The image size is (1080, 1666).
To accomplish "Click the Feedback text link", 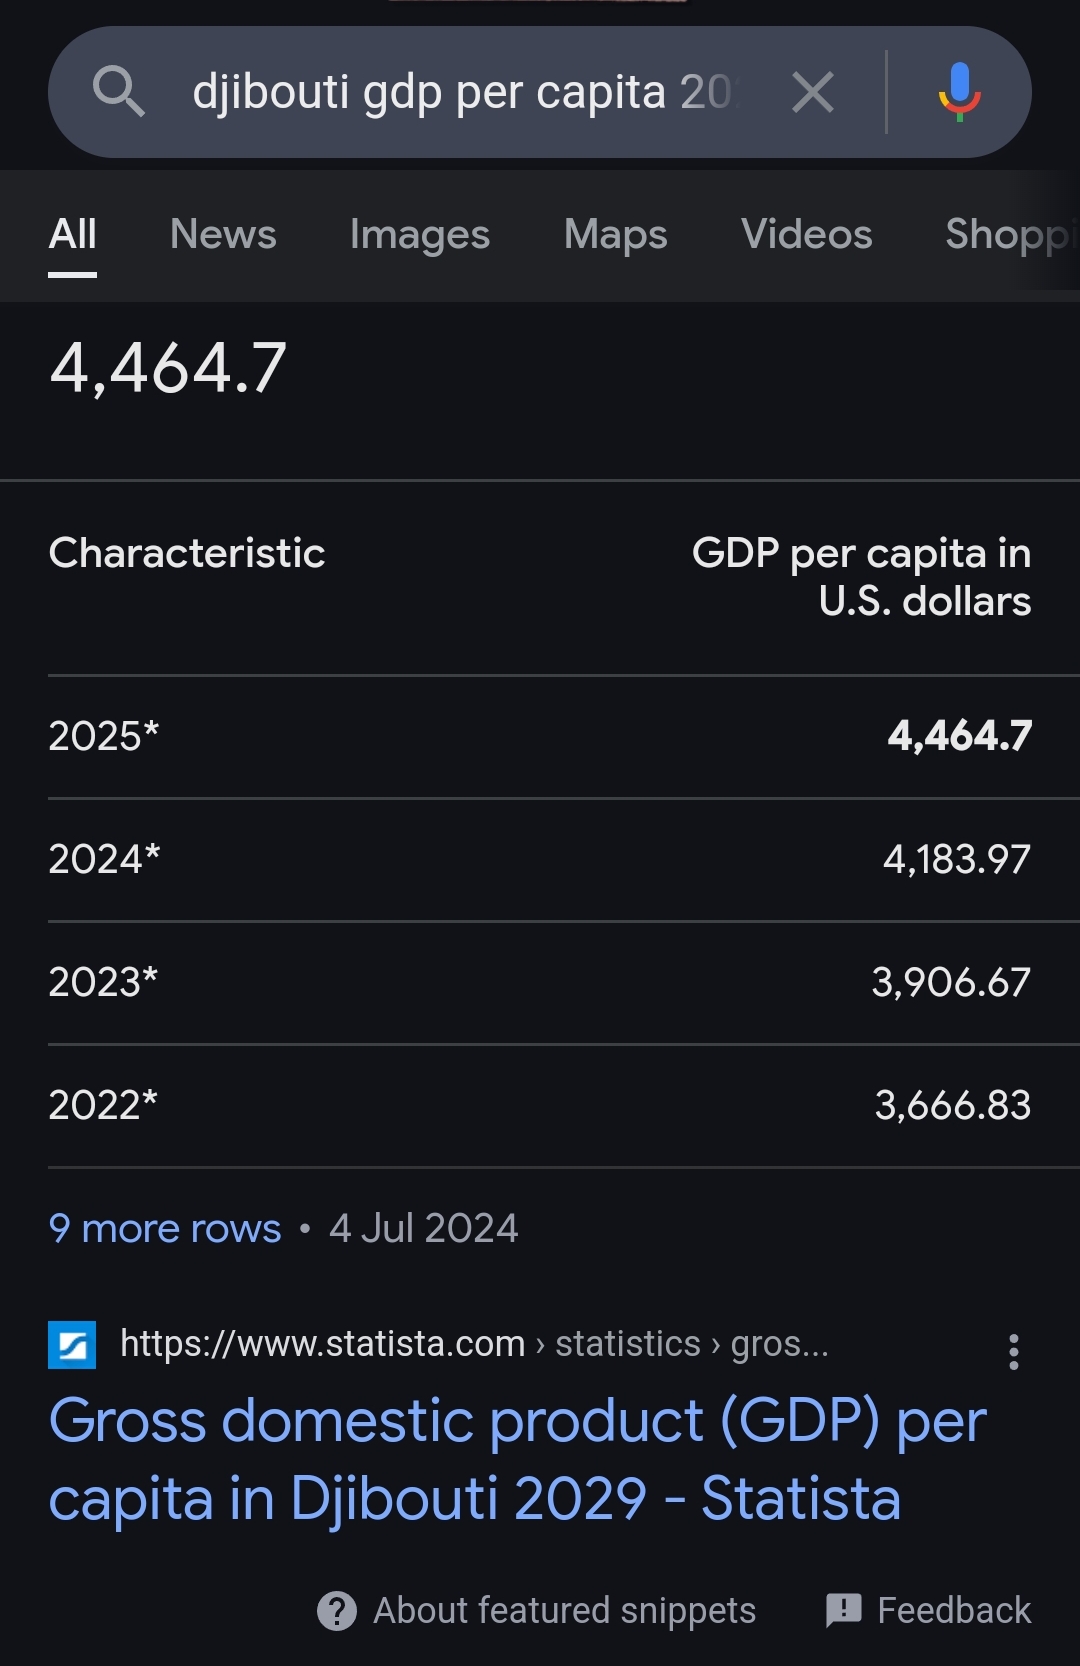I will tap(953, 1611).
